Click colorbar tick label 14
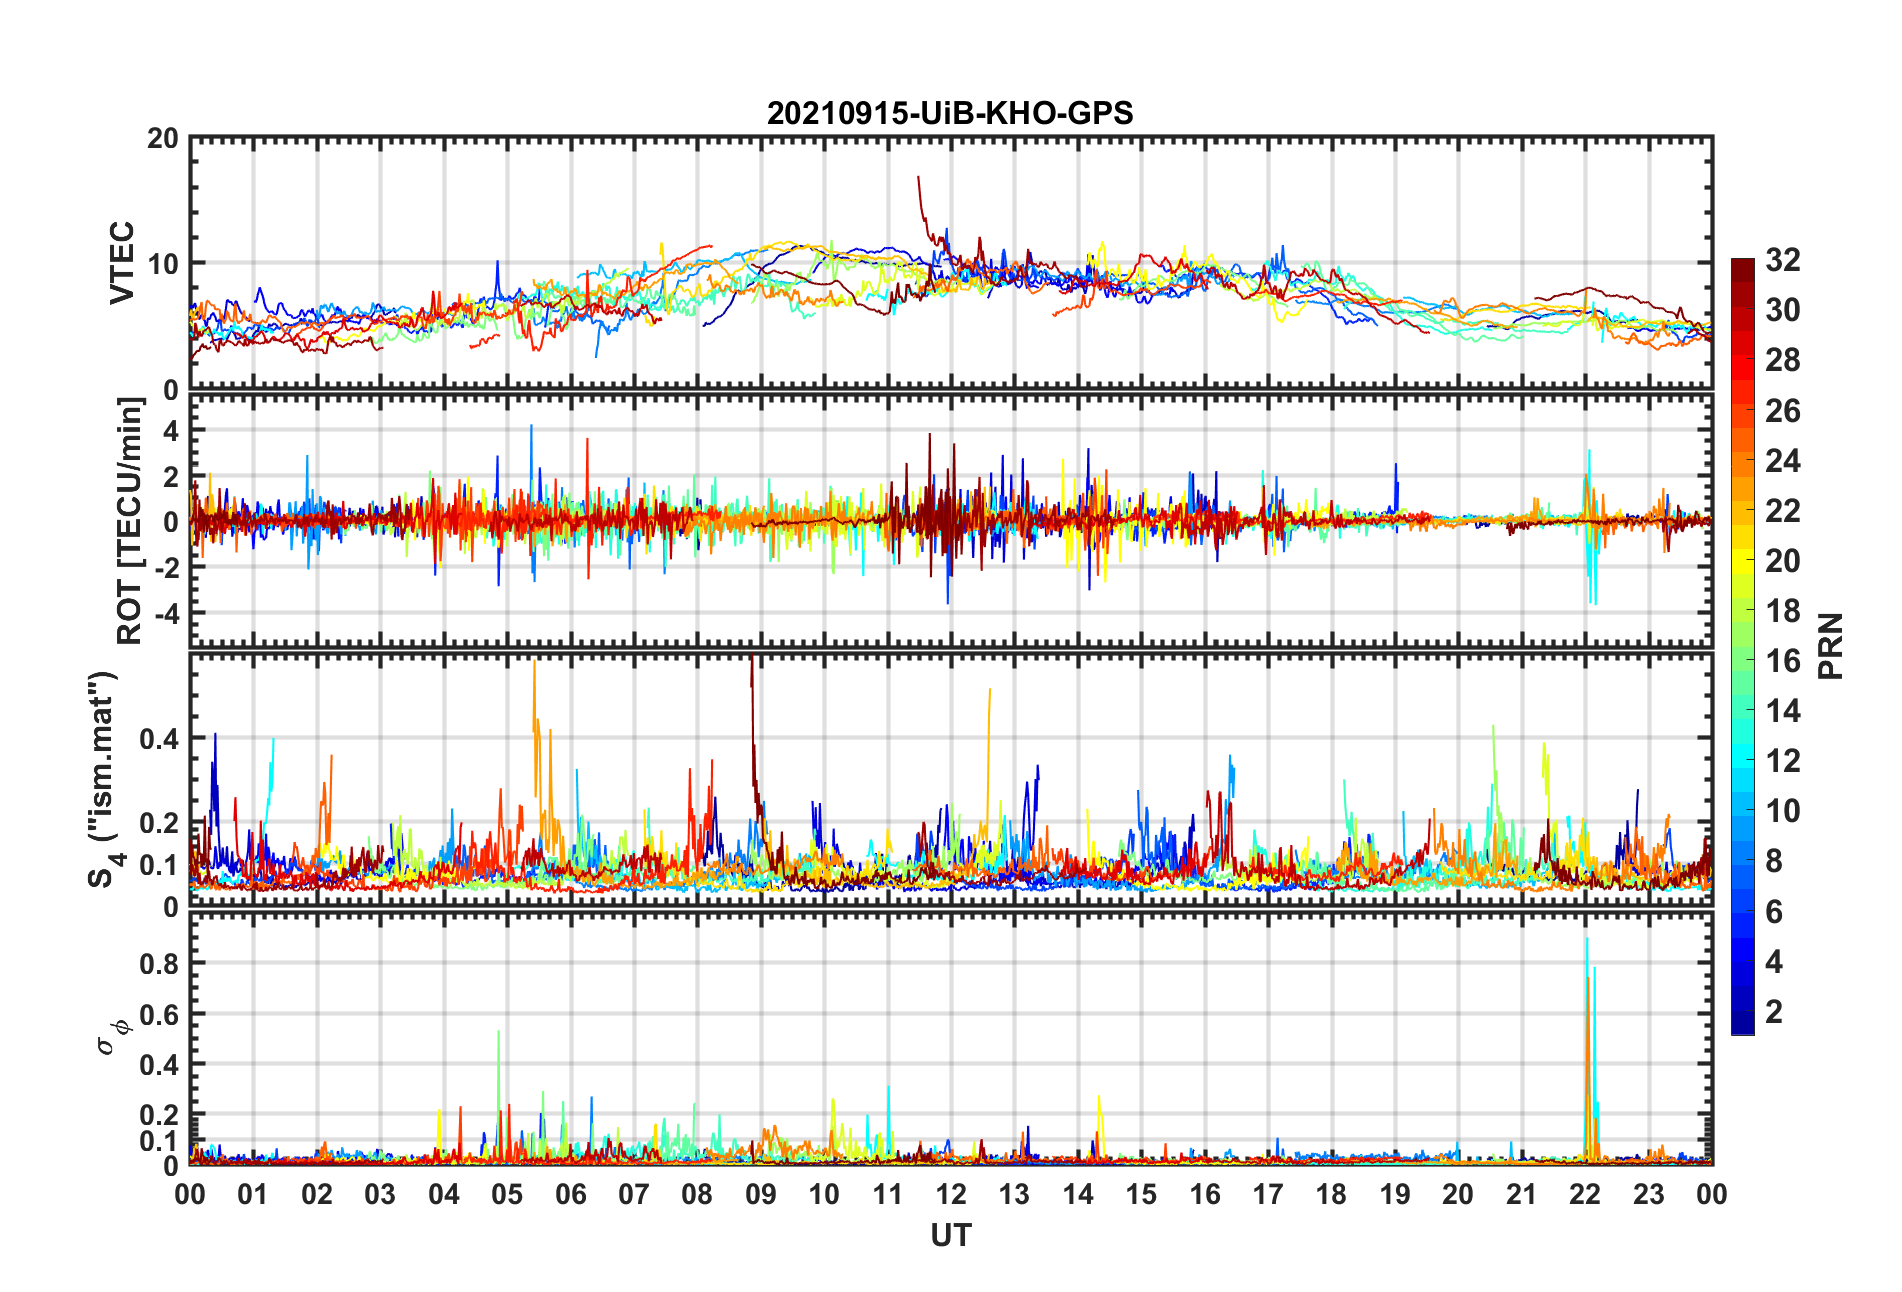Image resolution: width=1902 pixels, height=1292 pixels. pos(1783,711)
